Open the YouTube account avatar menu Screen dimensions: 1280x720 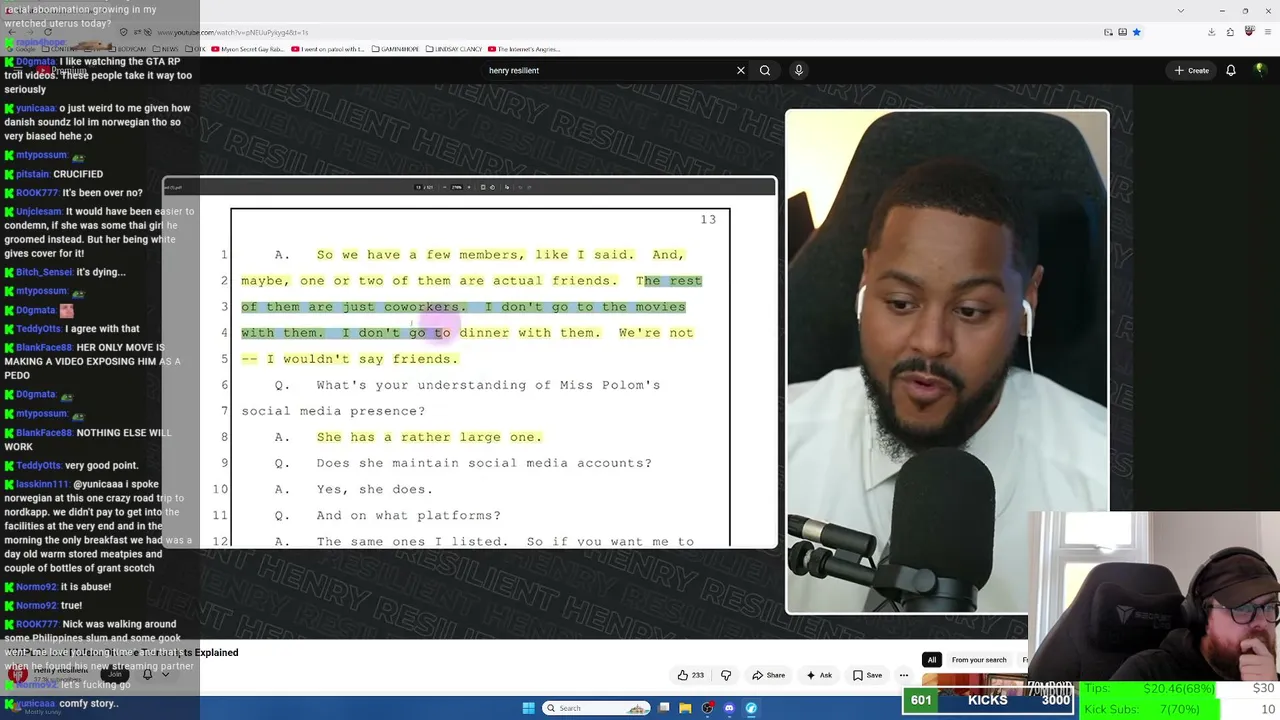coord(1262,70)
